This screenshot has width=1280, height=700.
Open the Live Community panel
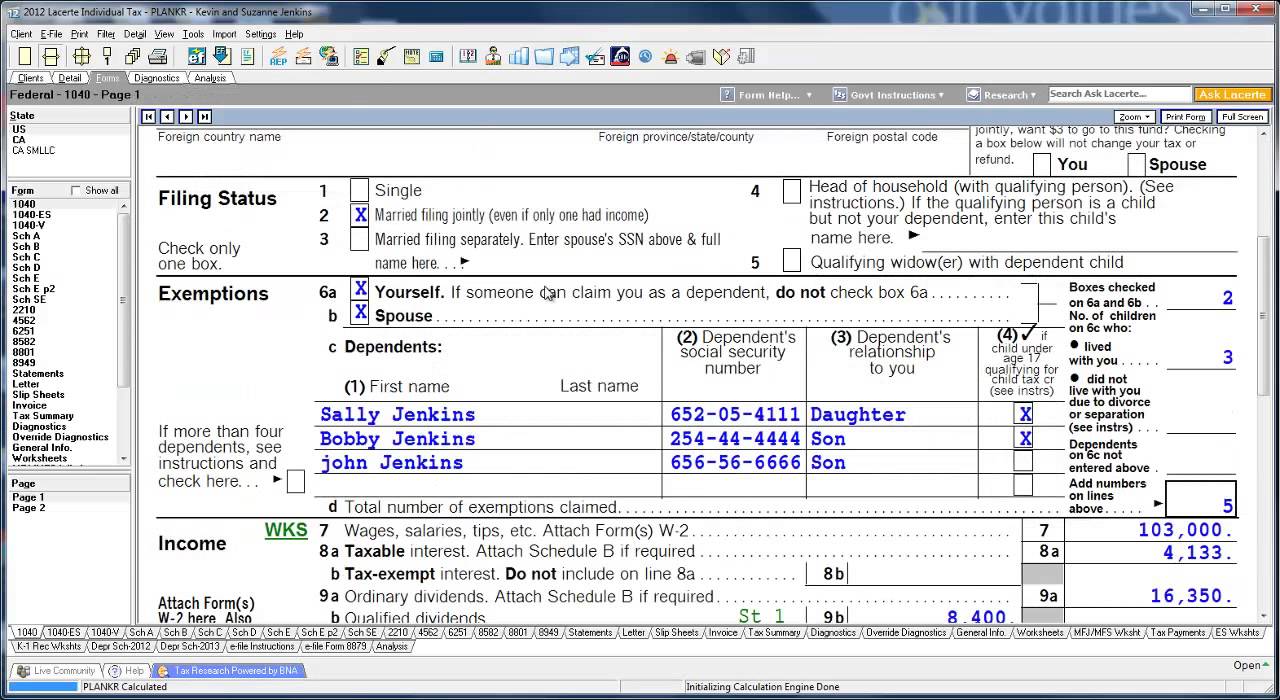click(x=56, y=671)
